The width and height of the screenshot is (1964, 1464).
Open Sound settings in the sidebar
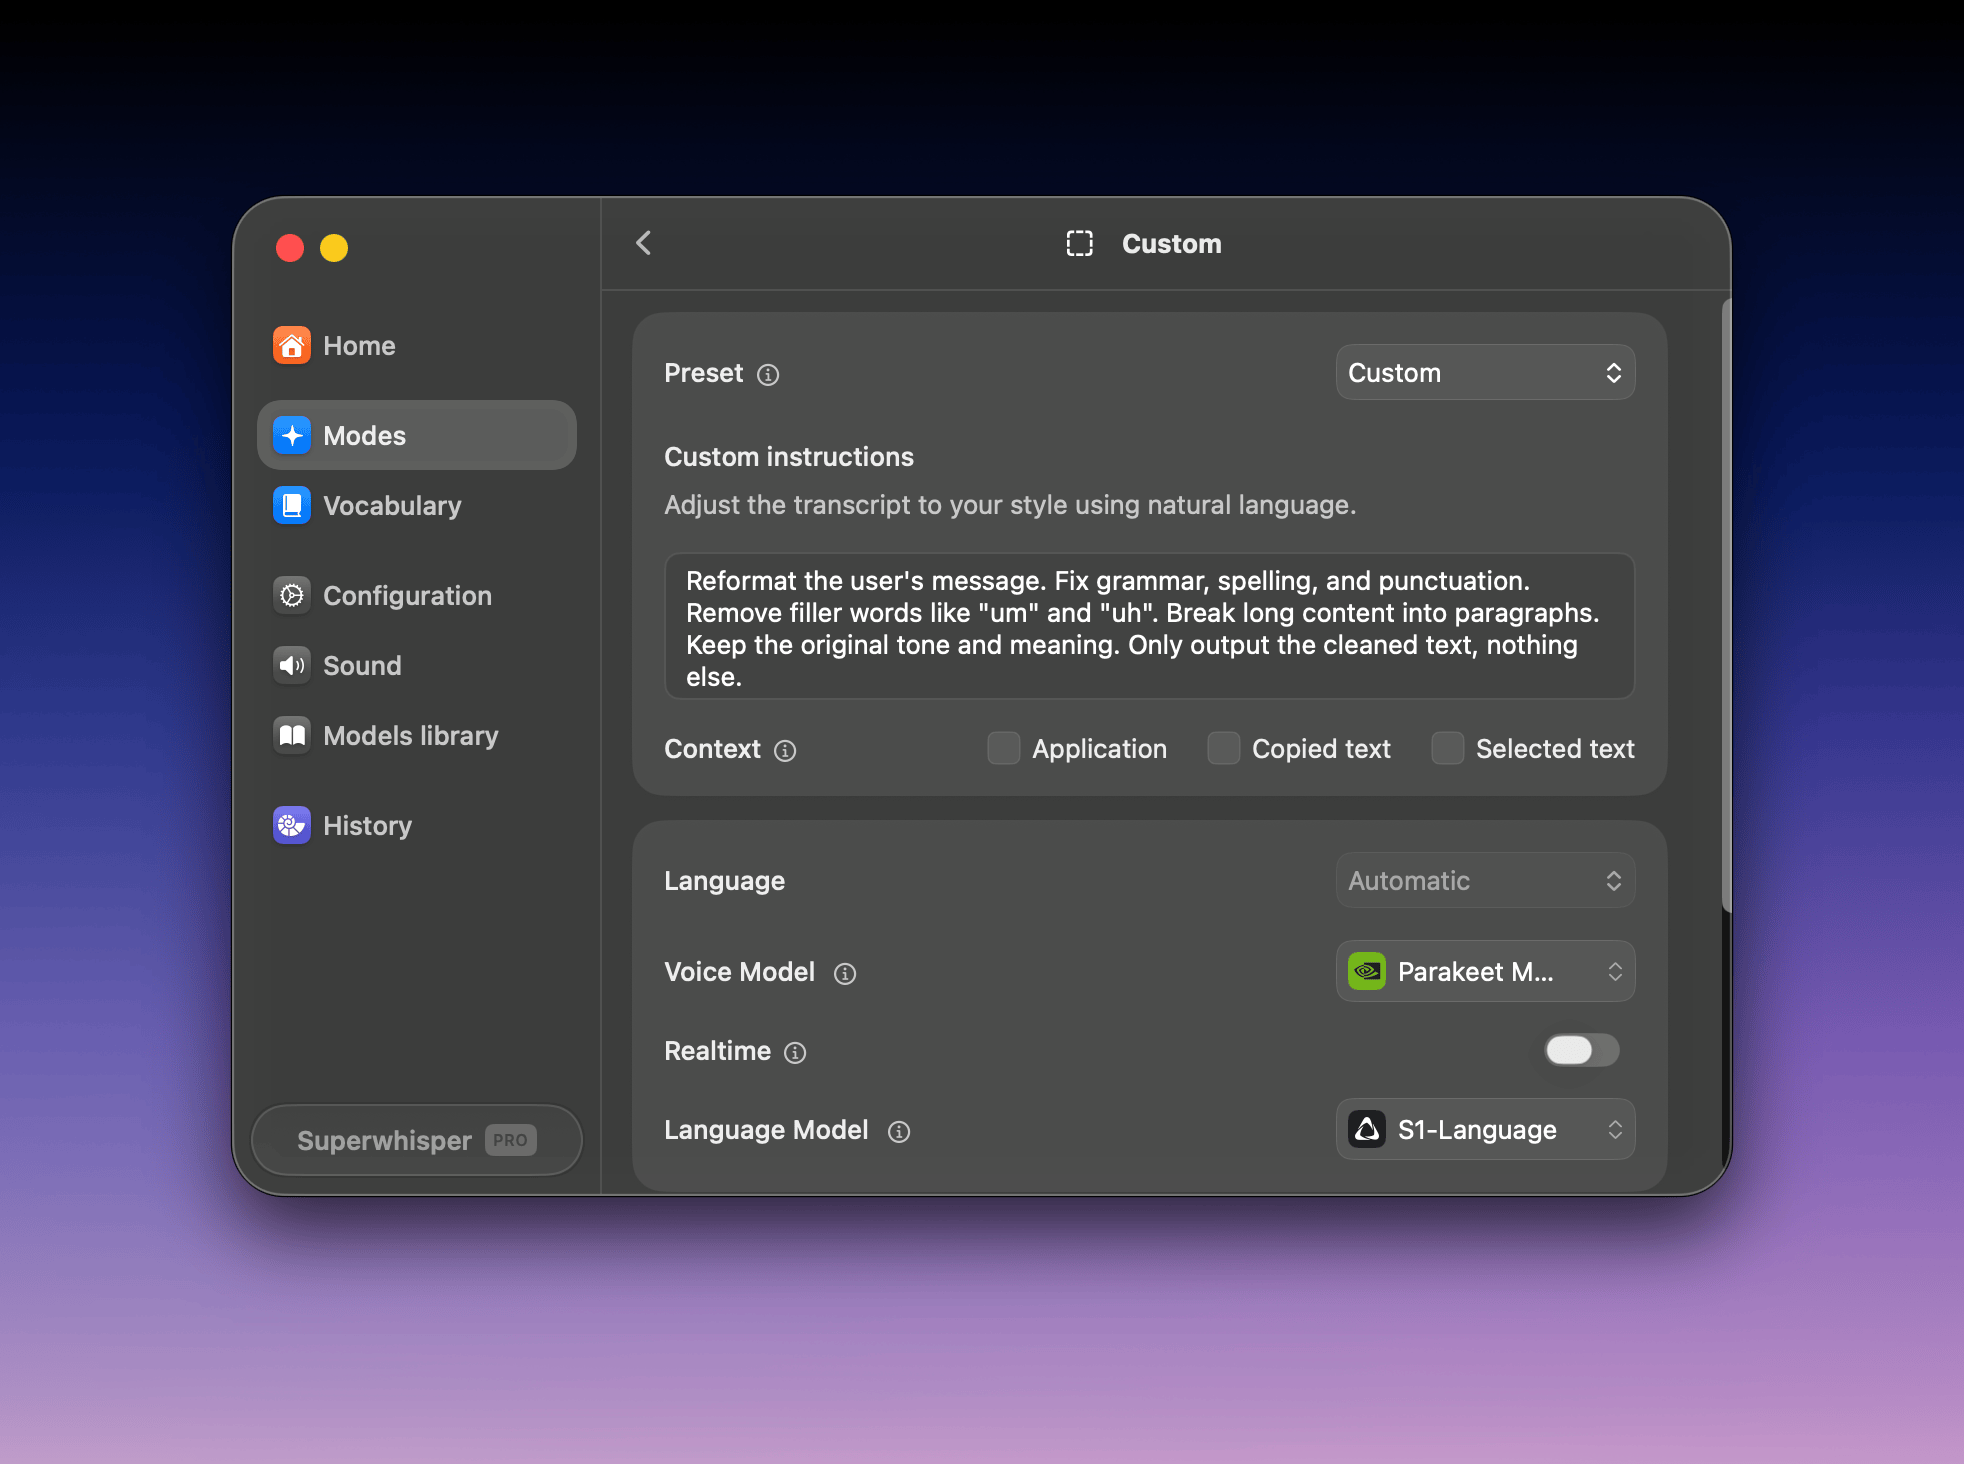click(x=417, y=666)
